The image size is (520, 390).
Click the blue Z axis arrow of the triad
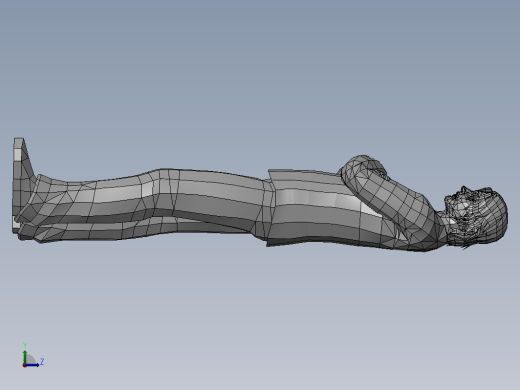(x=32, y=365)
